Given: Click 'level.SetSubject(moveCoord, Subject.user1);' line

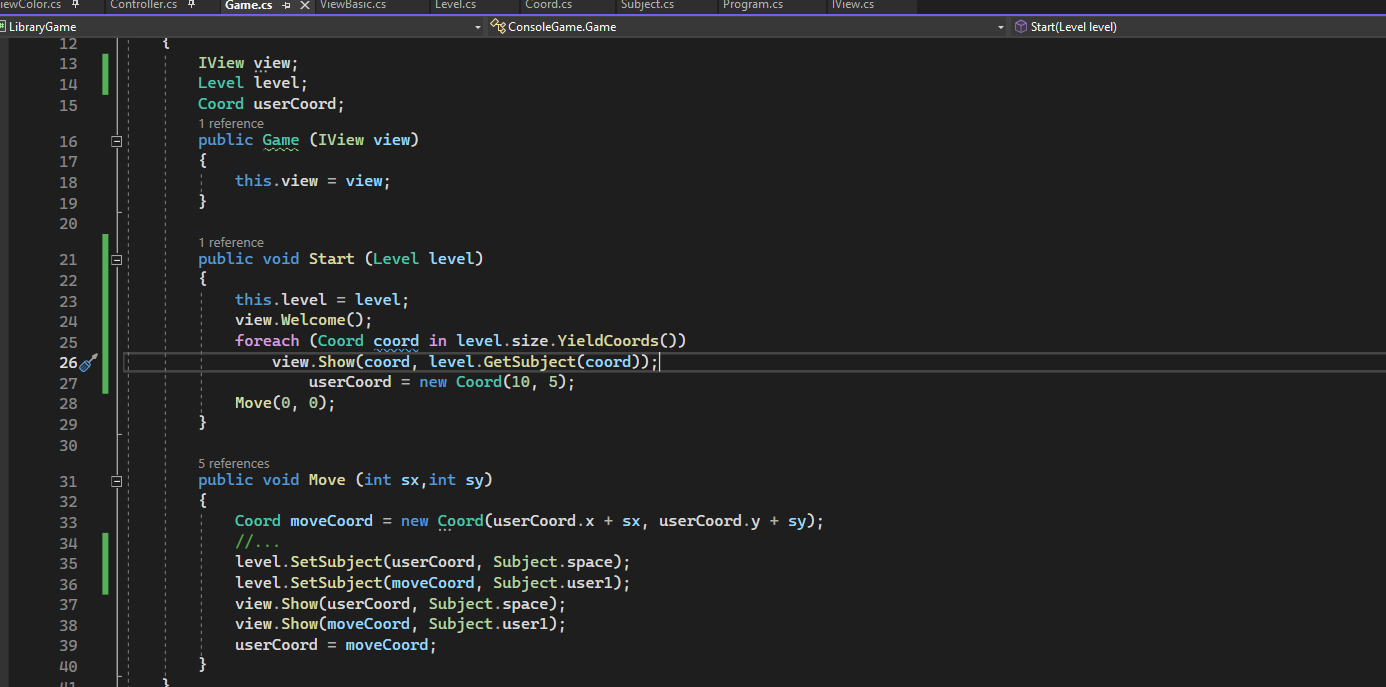Looking at the screenshot, I should coord(433,583).
